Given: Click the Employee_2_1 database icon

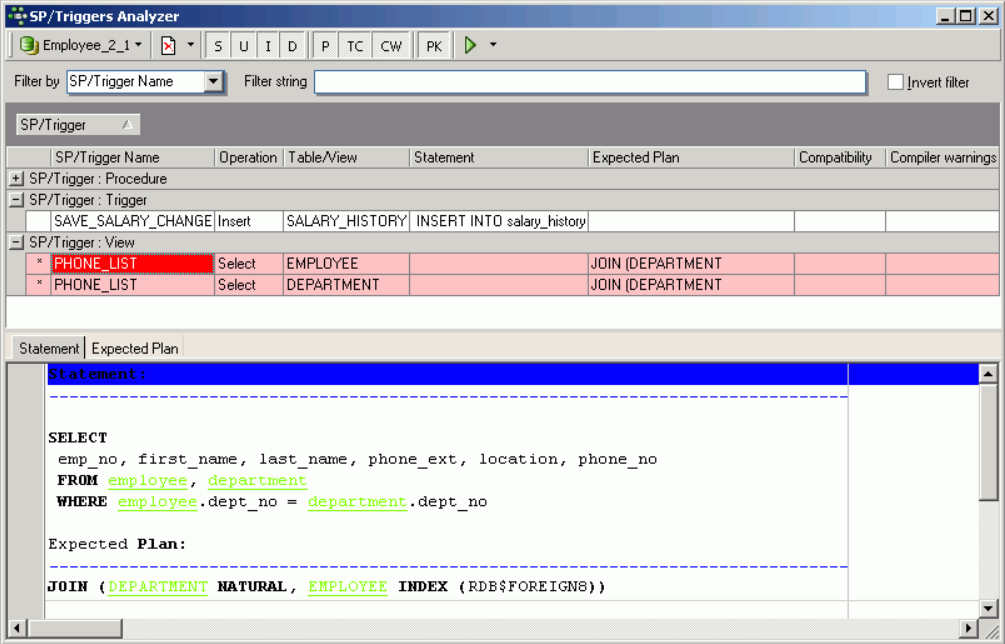Looking at the screenshot, I should click(29, 46).
